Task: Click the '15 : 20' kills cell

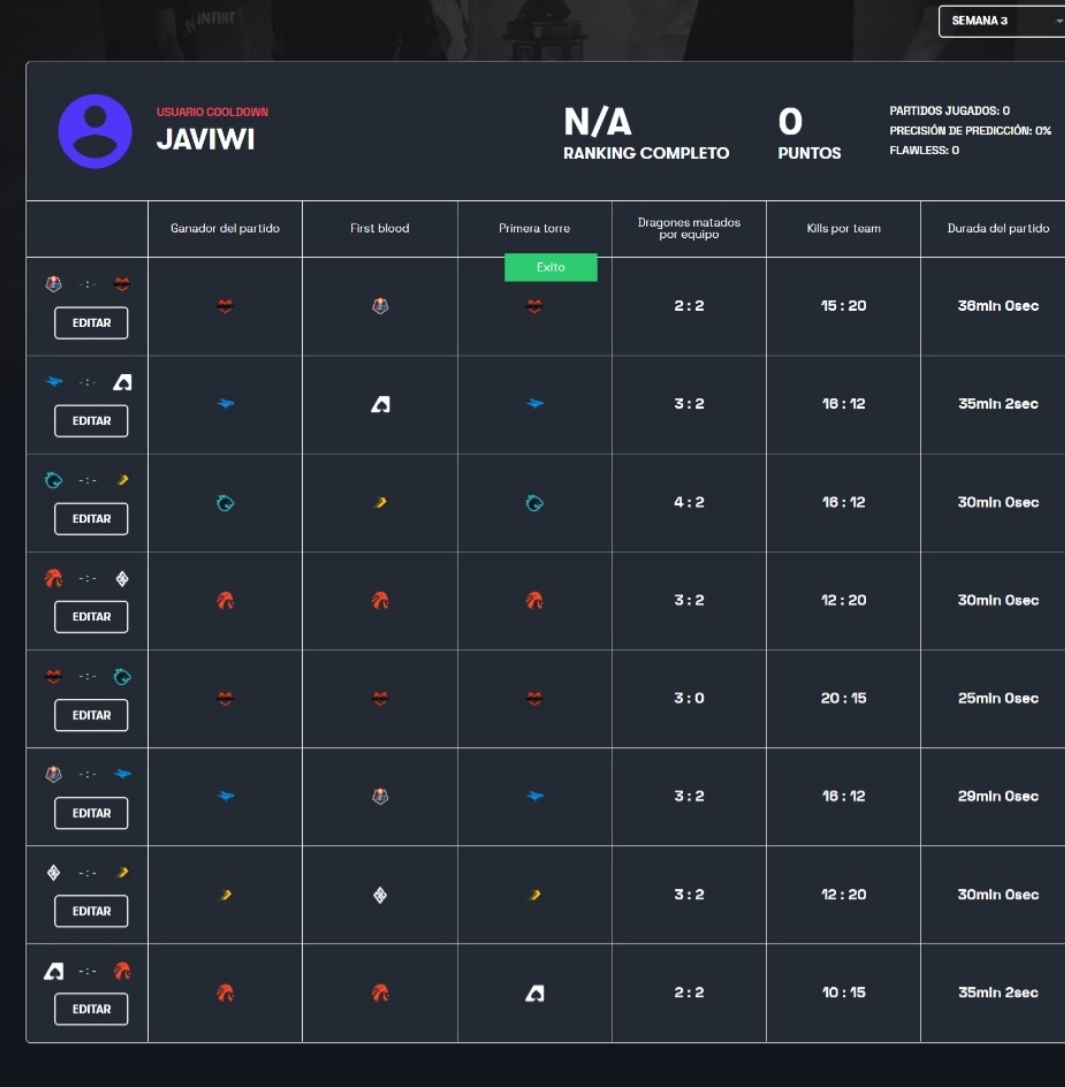Action: click(x=844, y=306)
